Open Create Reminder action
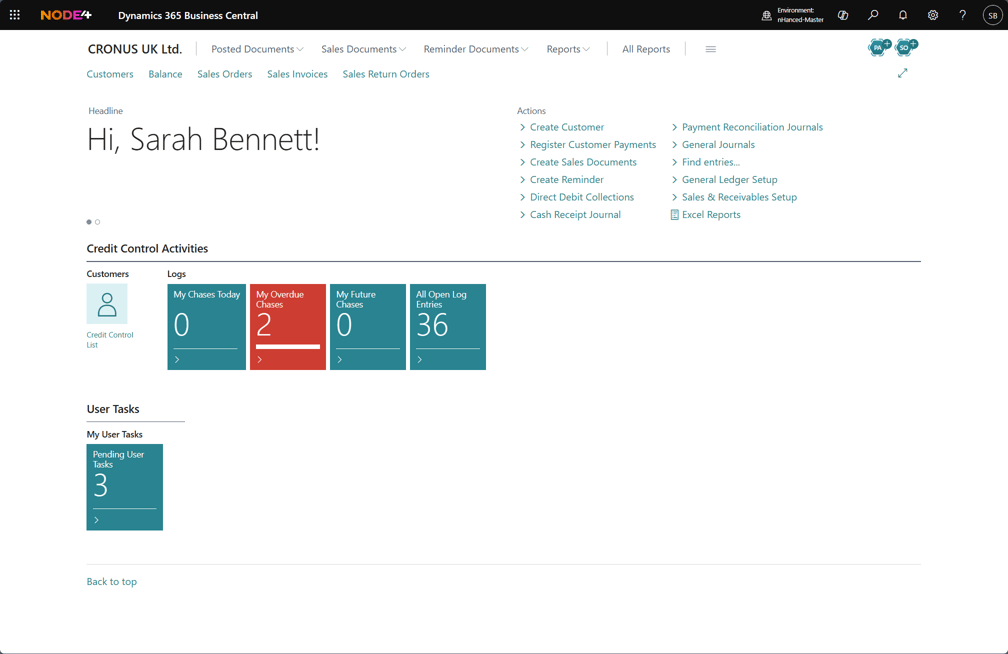Image resolution: width=1008 pixels, height=654 pixels. (566, 179)
